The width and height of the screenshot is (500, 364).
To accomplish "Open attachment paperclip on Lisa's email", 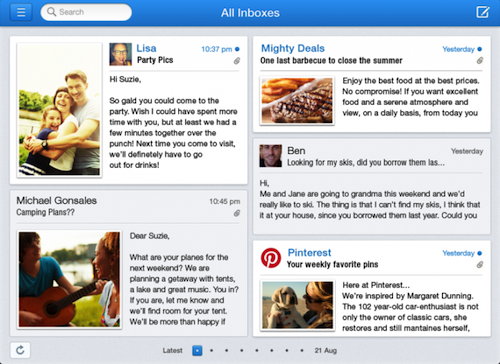I will coord(237,61).
